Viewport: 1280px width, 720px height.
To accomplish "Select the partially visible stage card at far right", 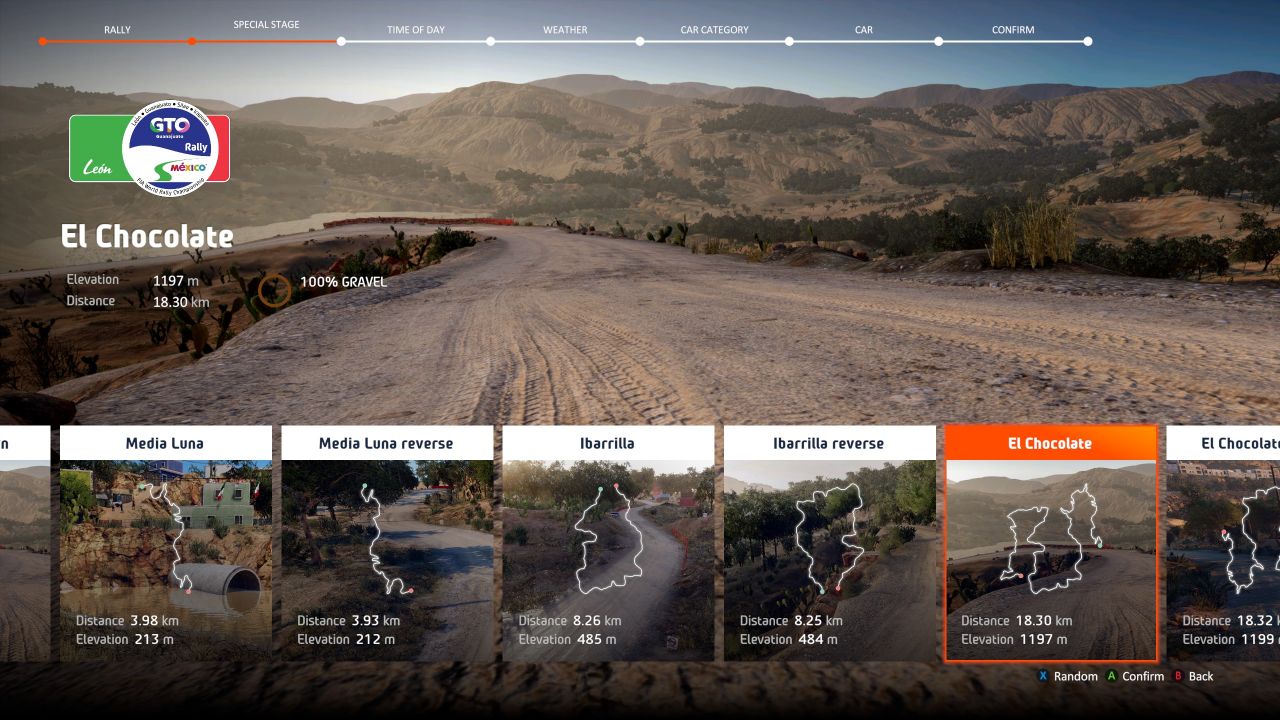I will [1224, 543].
